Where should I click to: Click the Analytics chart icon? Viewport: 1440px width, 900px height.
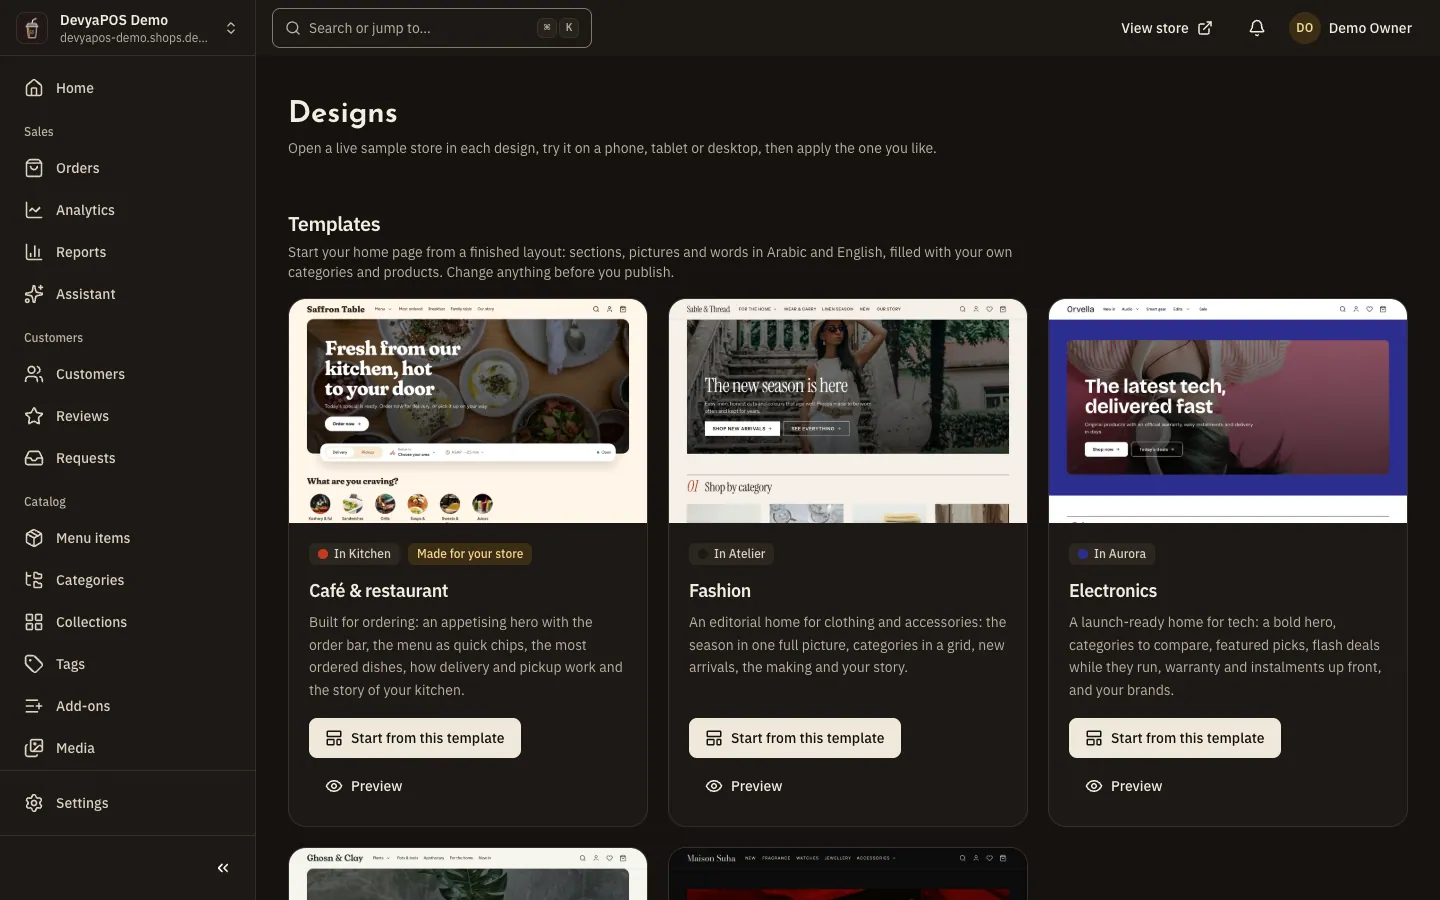pos(34,210)
